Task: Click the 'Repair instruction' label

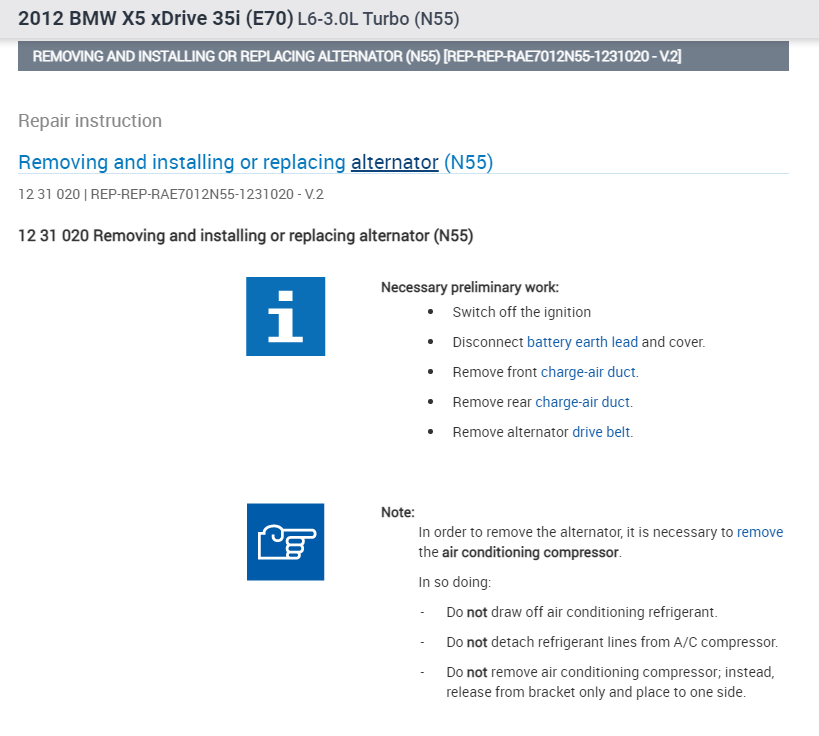Action: click(x=90, y=121)
